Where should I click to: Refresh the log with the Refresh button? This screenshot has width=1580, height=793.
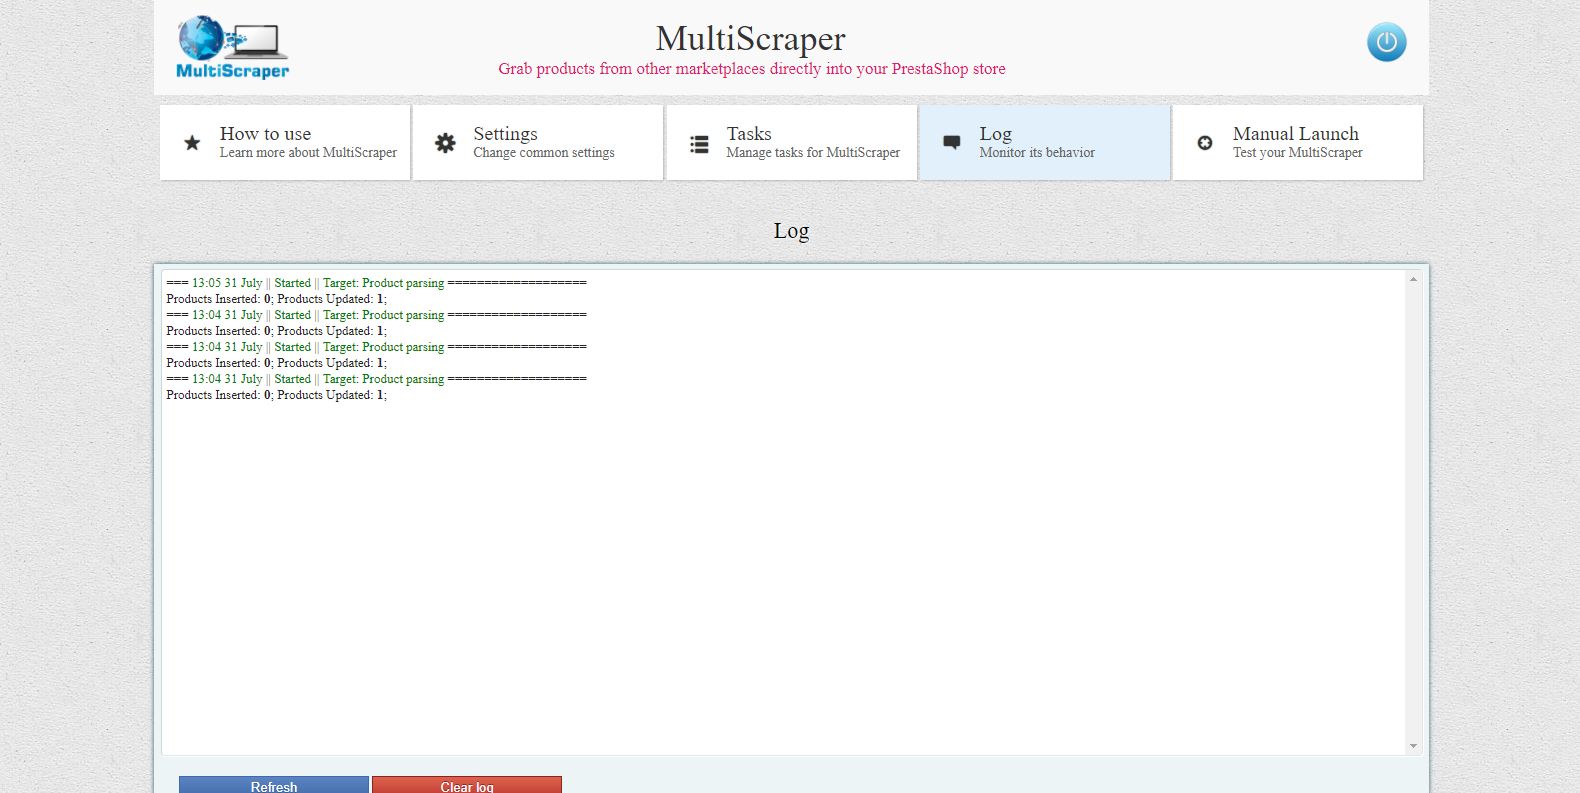[274, 785]
